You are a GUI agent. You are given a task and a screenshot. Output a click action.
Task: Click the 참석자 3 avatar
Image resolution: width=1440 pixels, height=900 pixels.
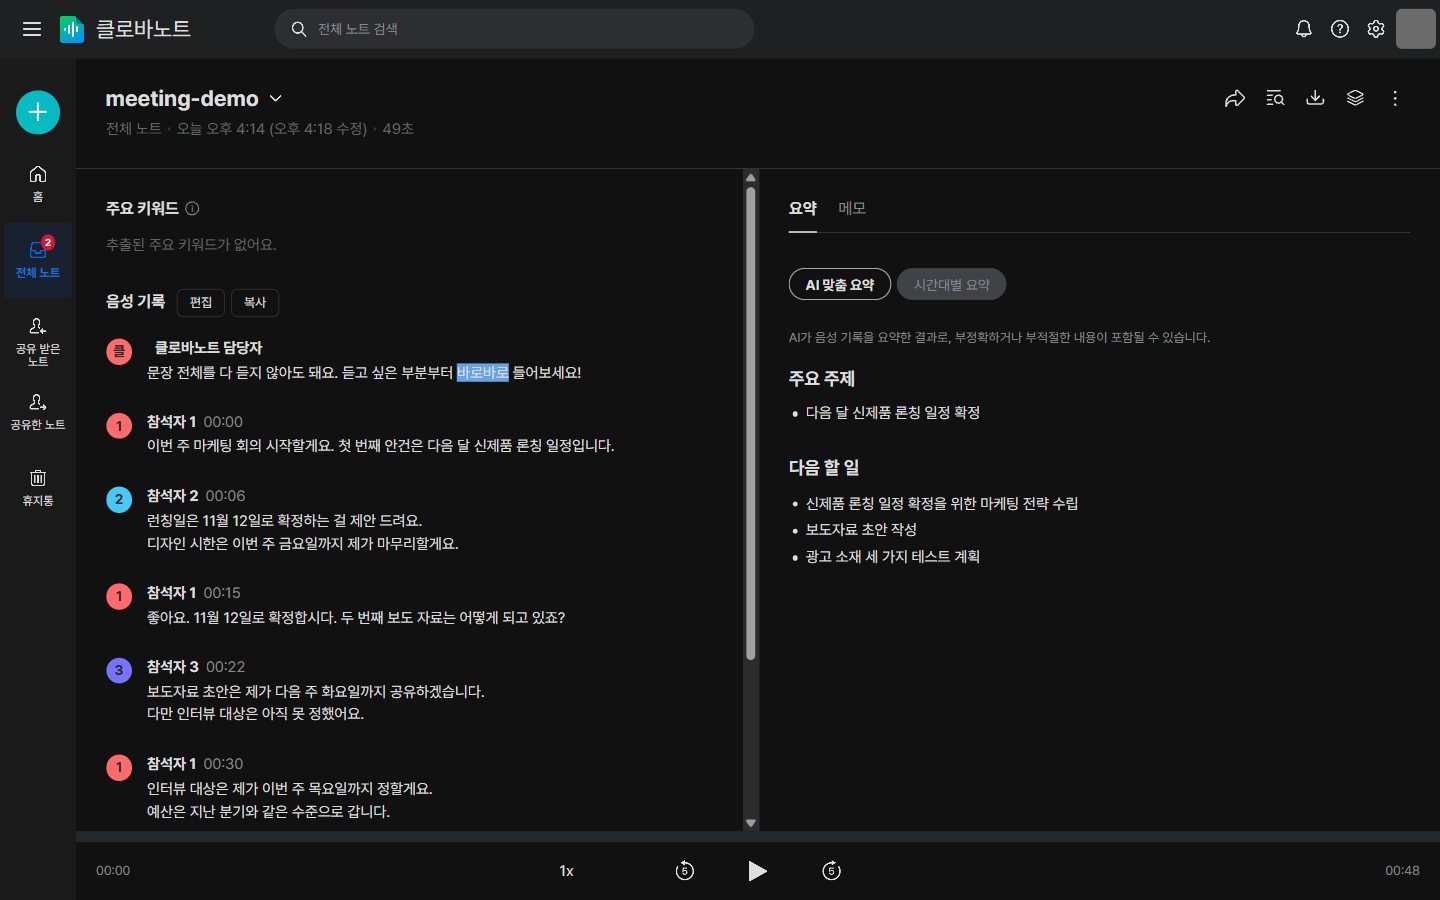[x=119, y=670]
